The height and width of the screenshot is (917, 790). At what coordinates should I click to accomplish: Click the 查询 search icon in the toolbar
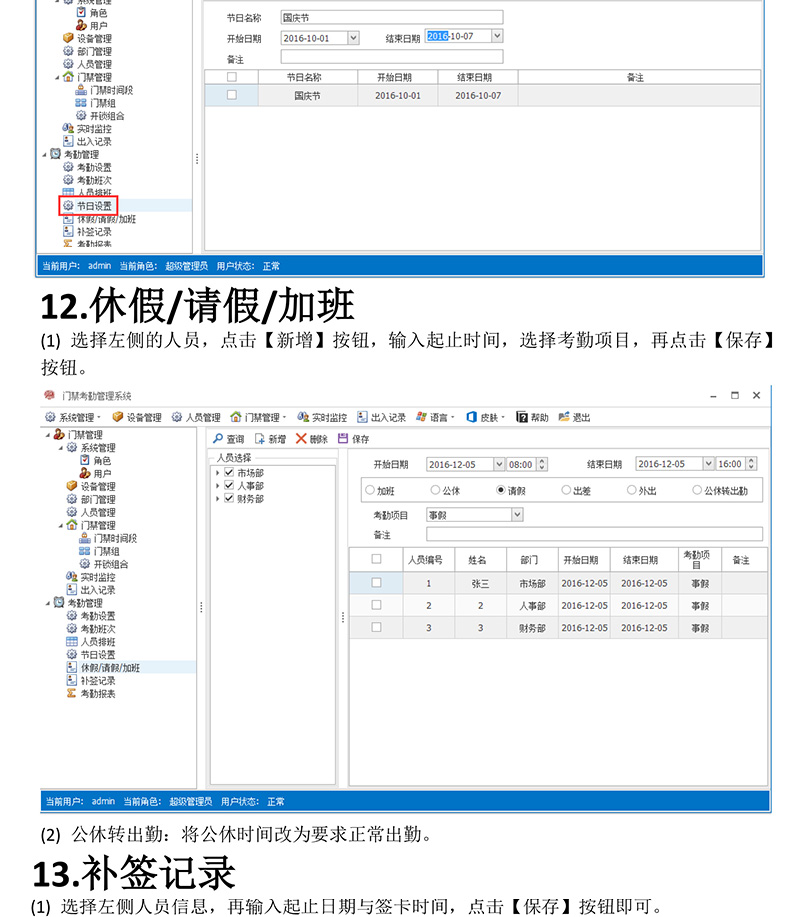coord(219,439)
